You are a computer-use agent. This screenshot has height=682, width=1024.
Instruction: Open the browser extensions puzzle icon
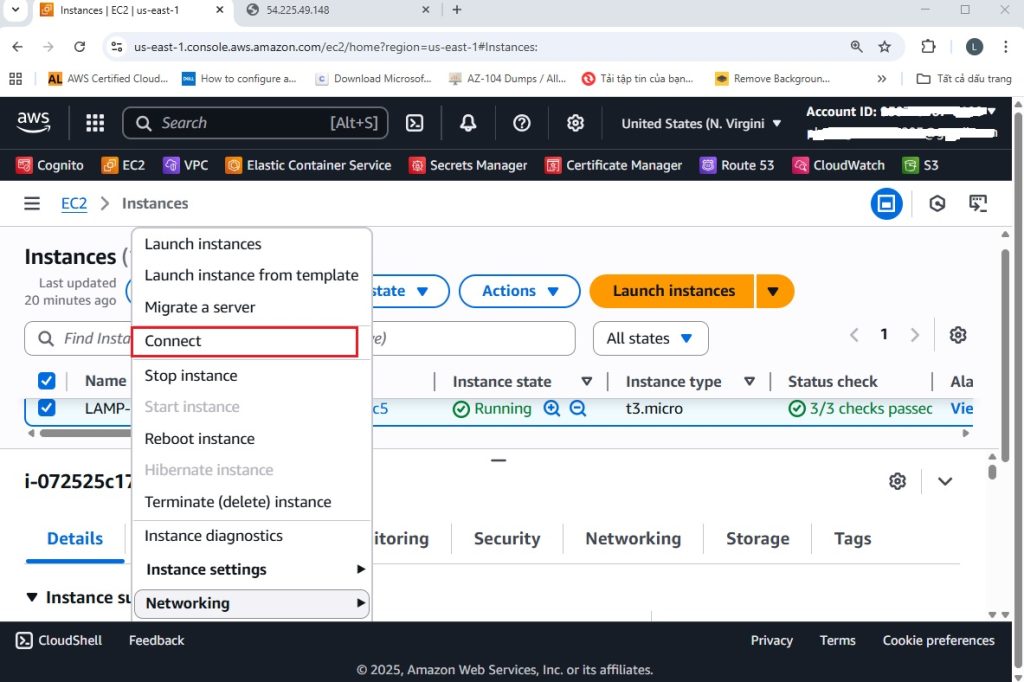928,46
